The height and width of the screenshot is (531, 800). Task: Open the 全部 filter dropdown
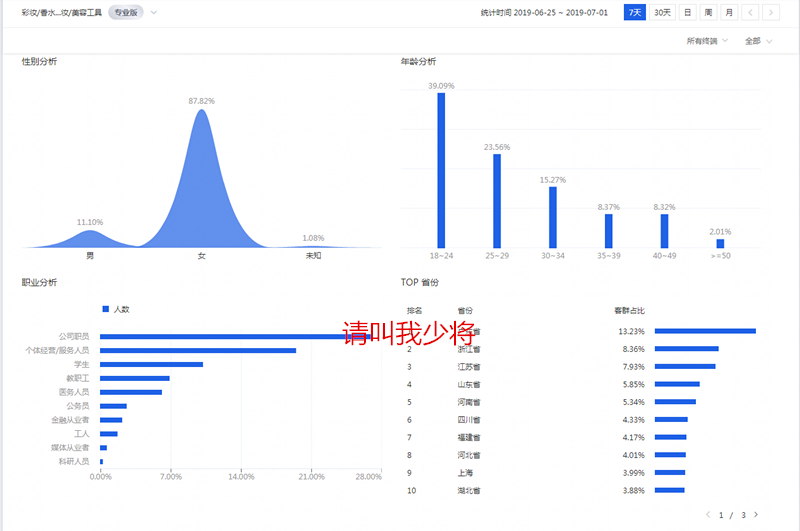[x=759, y=41]
